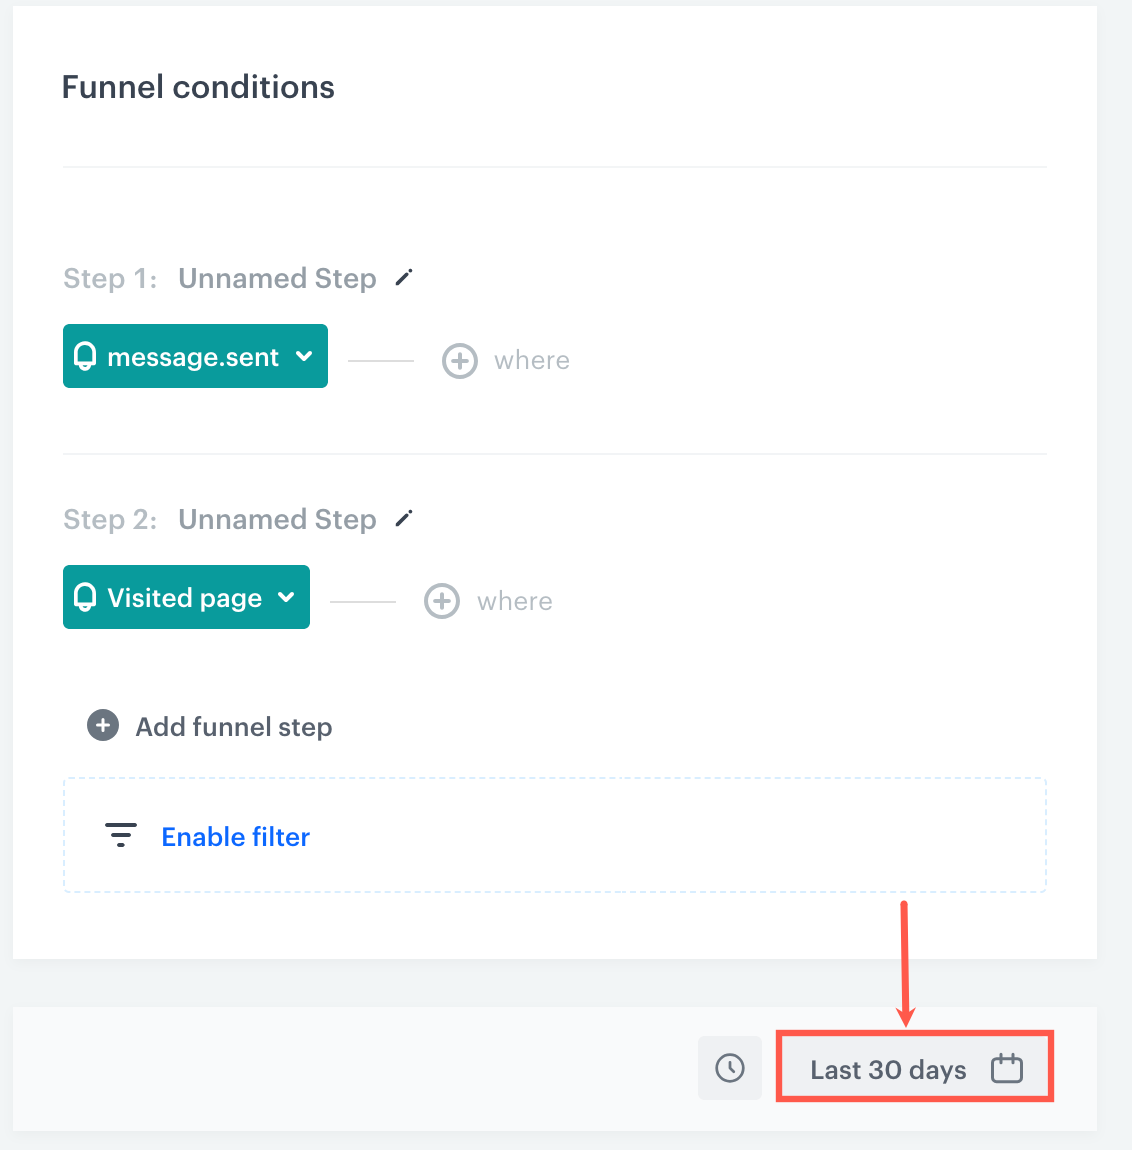Click the bell icon inside Visited page
The image size is (1132, 1150).
[86, 597]
